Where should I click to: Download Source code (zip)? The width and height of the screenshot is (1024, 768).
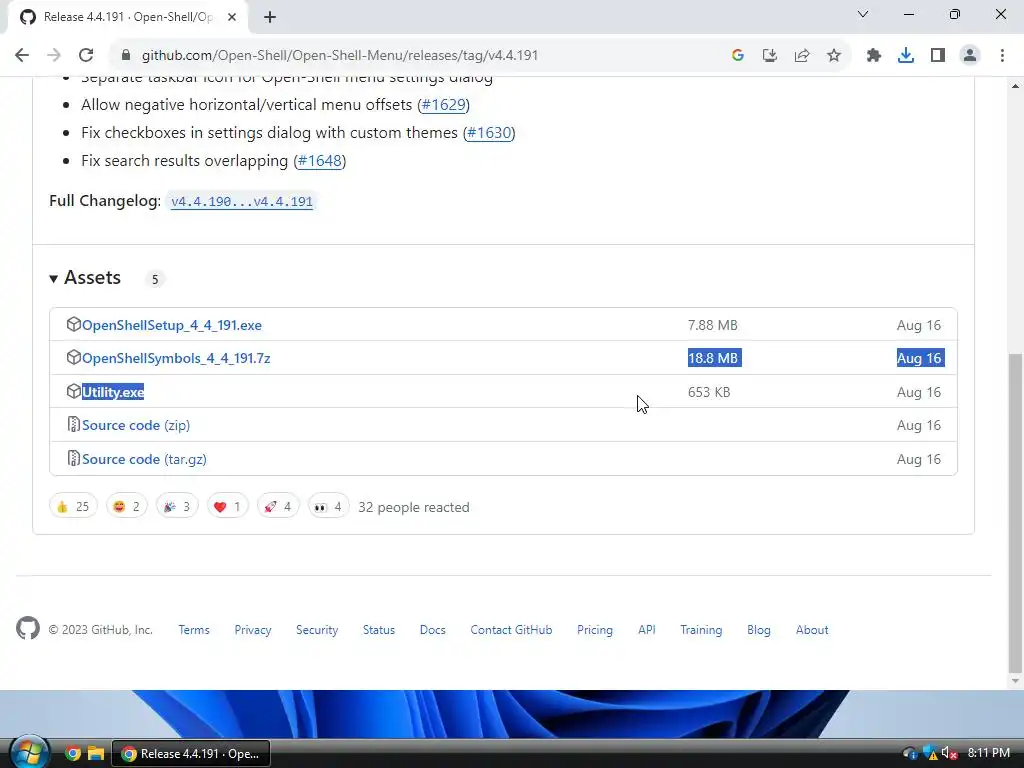coord(136,425)
